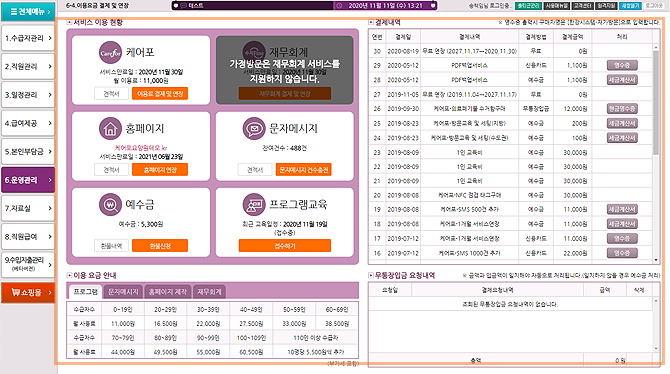Expand the 7.자료실 sidebar menu
This screenshot has height=374, width=670.
(x=28, y=208)
